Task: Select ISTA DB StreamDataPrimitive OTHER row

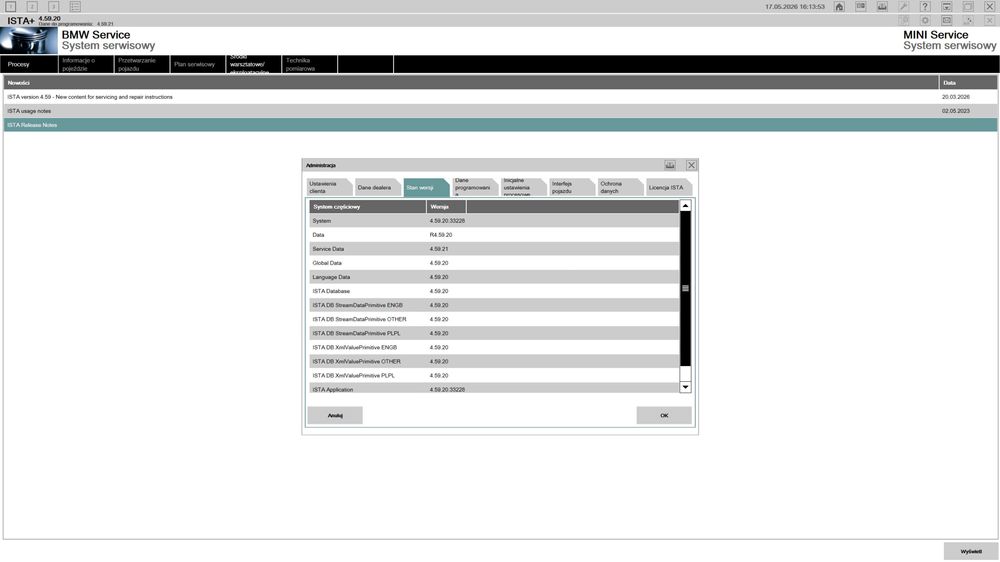Action: [x=494, y=319]
